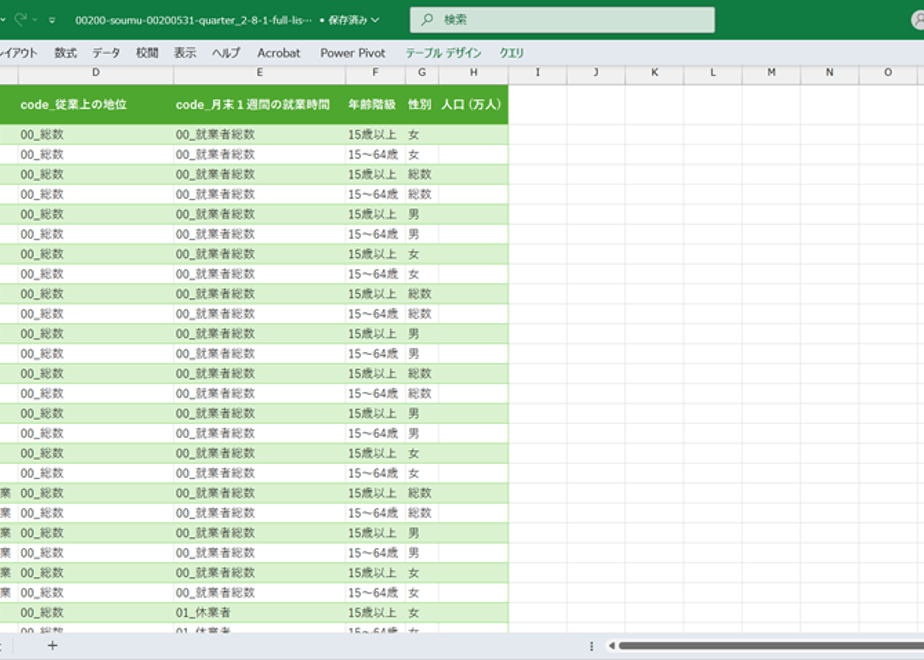Click the fully visible 01_休業者 cell
This screenshot has height=660, width=924.
[x=259, y=613]
